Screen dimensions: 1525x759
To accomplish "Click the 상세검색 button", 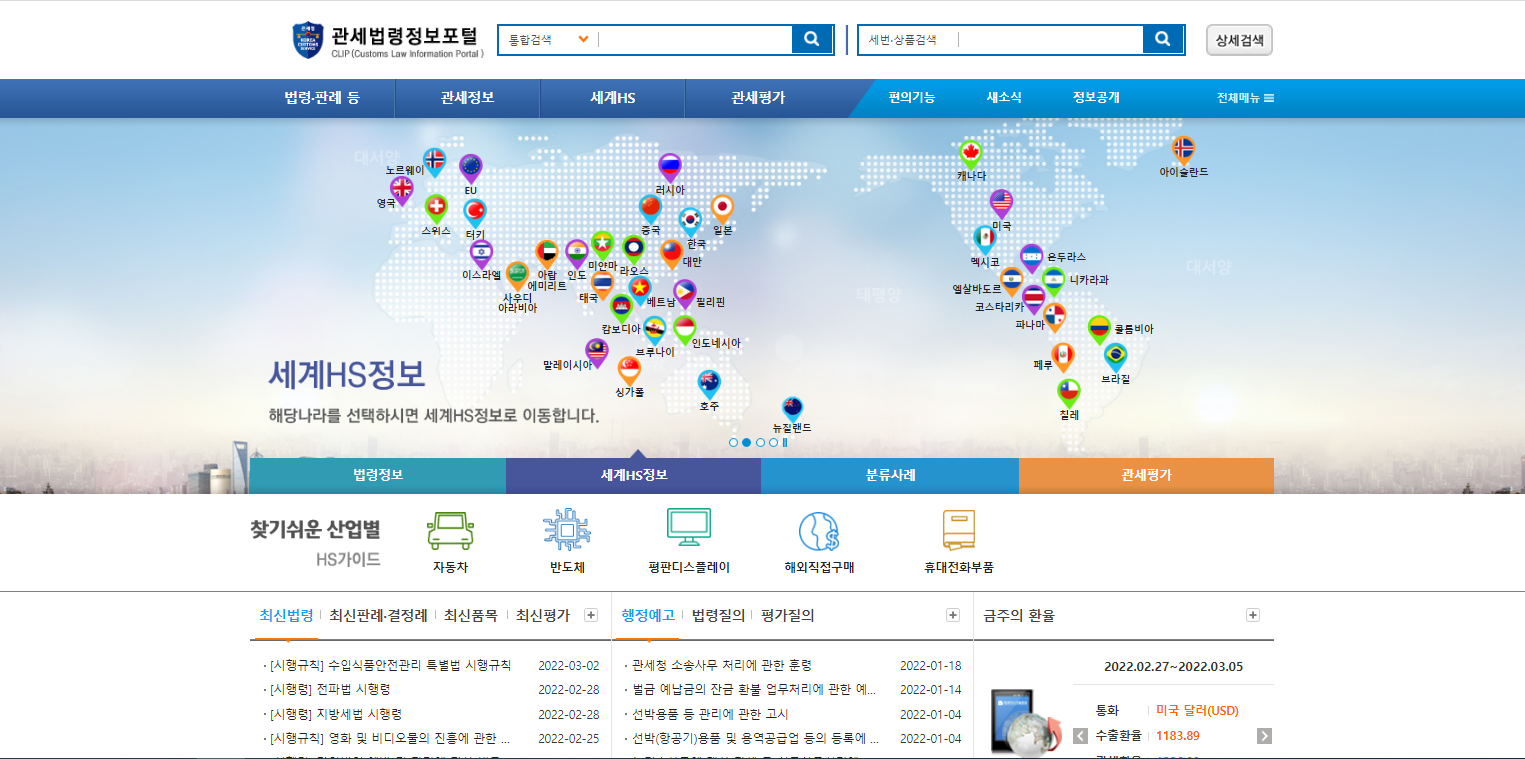I will click(x=1239, y=40).
